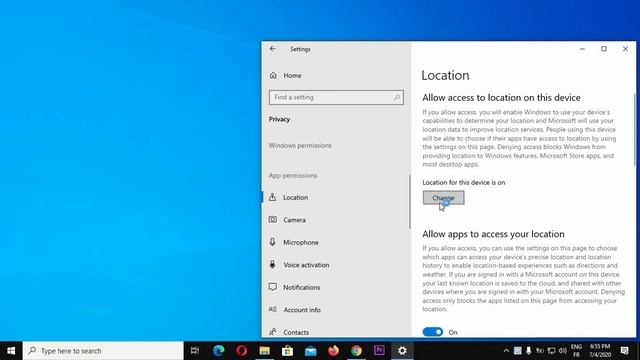Viewport: 640px width, 360px height.
Task: Click "Location for this device is on" text
Action: click(464, 182)
